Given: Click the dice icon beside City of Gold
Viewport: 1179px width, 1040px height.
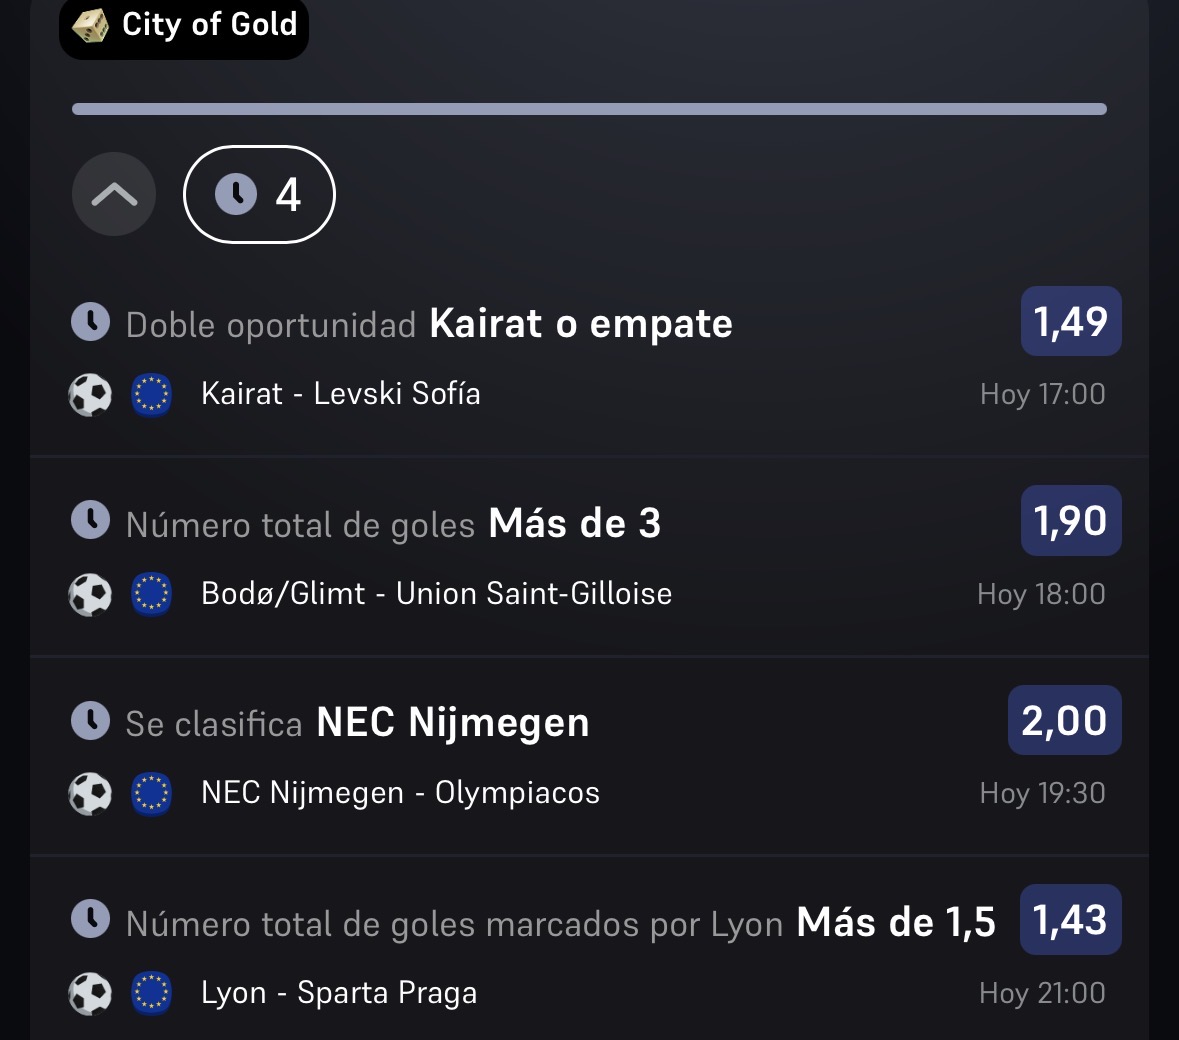Looking at the screenshot, I should coord(90,26).
